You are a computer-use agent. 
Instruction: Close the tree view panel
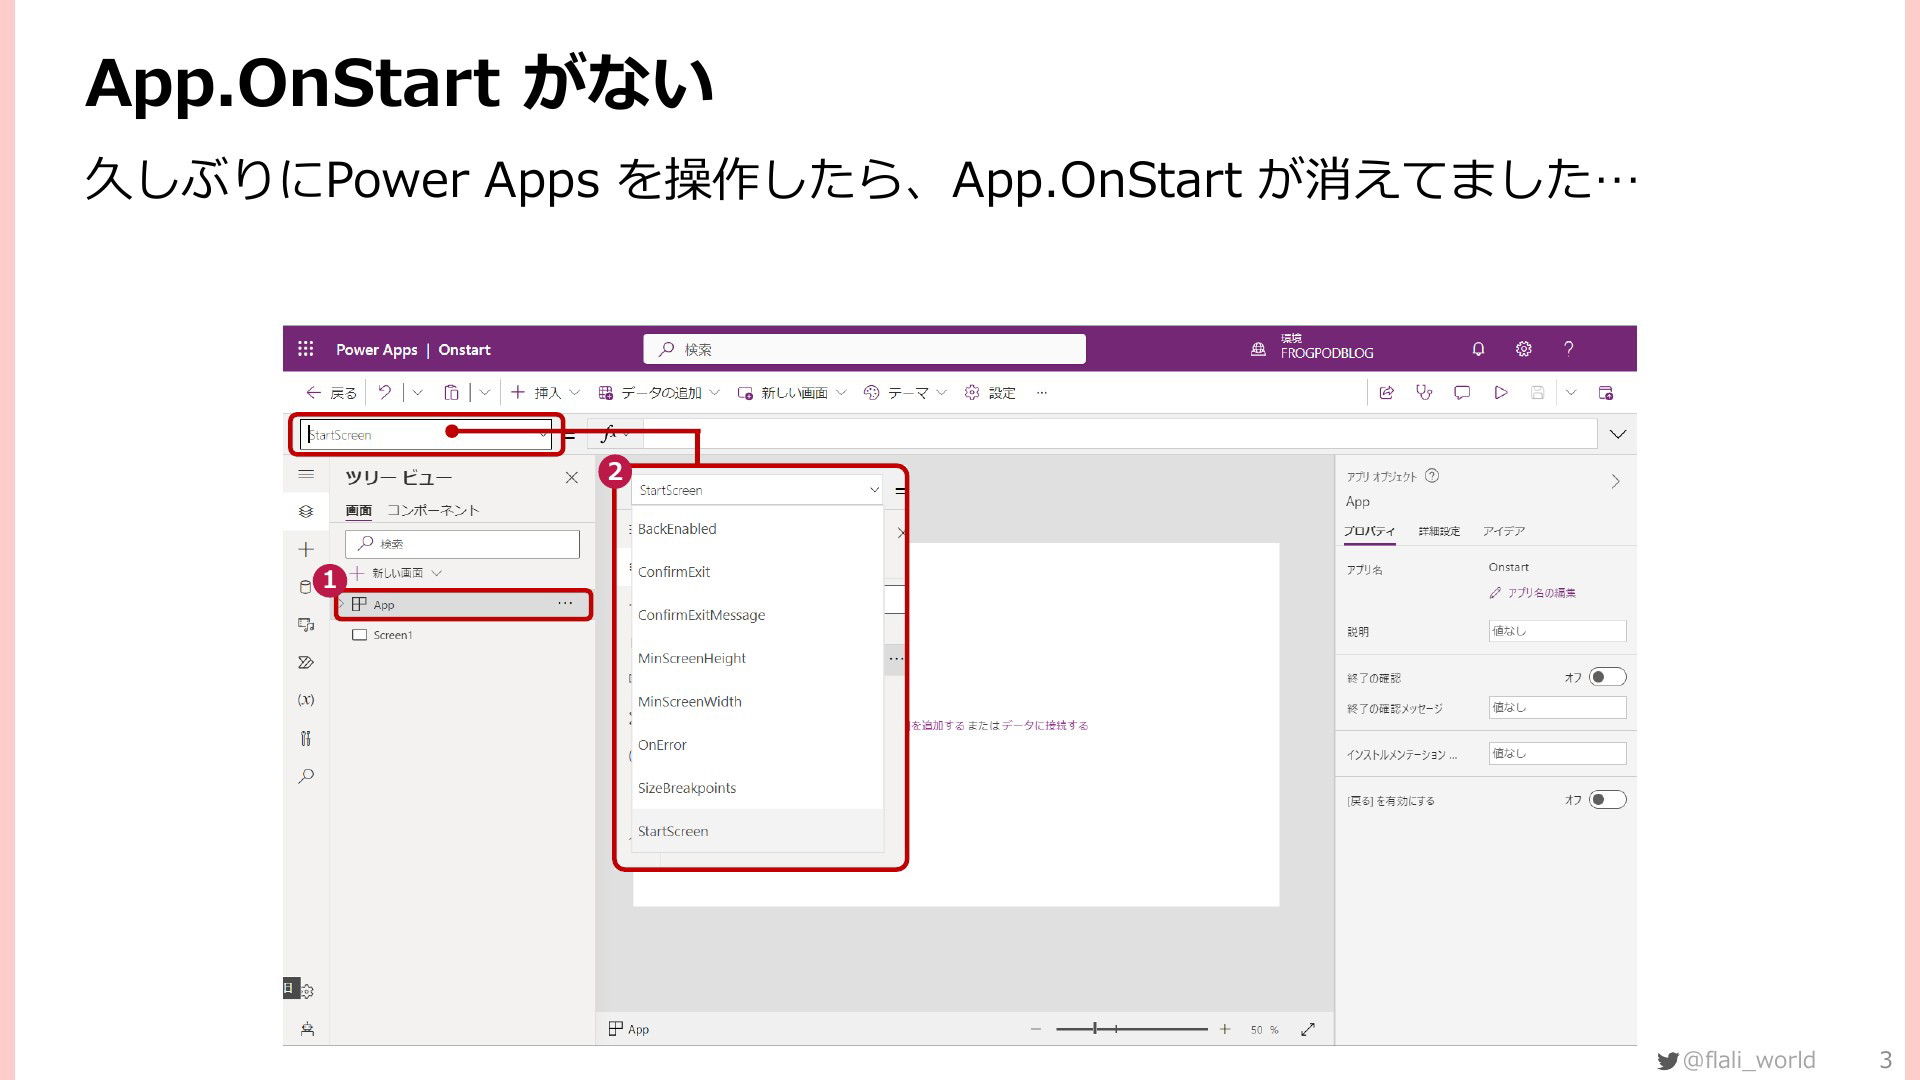pyautogui.click(x=572, y=477)
